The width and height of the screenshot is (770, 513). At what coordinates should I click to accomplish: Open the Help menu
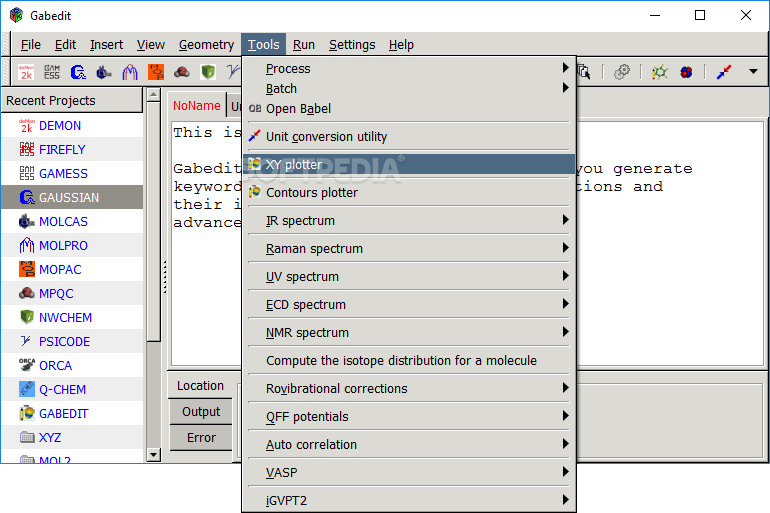click(401, 45)
